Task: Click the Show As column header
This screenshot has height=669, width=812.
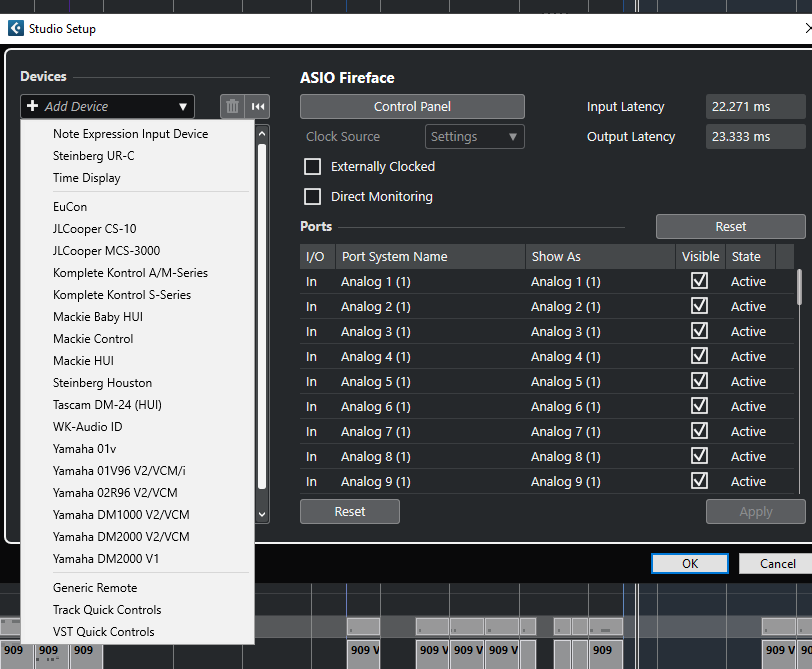Action: [600, 256]
